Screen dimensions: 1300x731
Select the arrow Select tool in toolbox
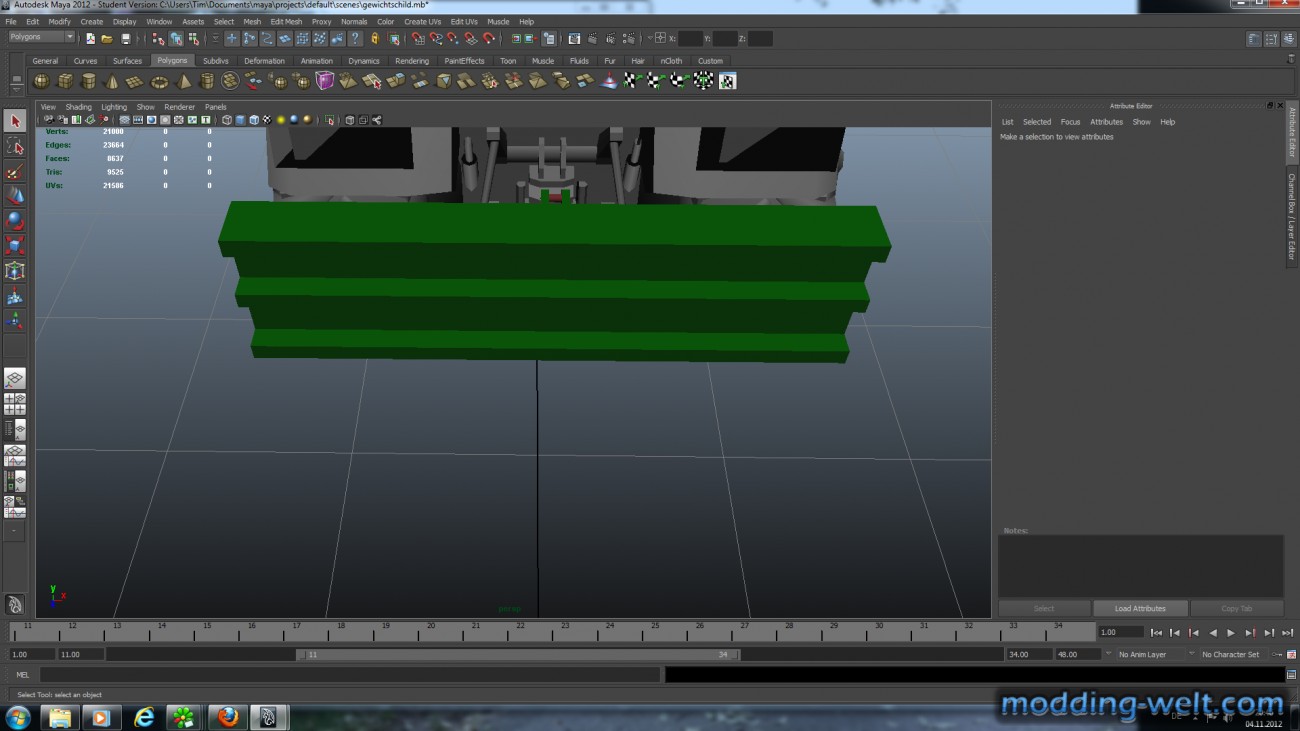tap(15, 121)
